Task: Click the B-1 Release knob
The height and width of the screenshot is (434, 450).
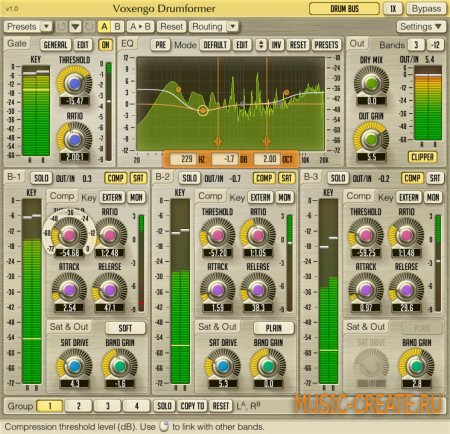Action: click(x=110, y=290)
